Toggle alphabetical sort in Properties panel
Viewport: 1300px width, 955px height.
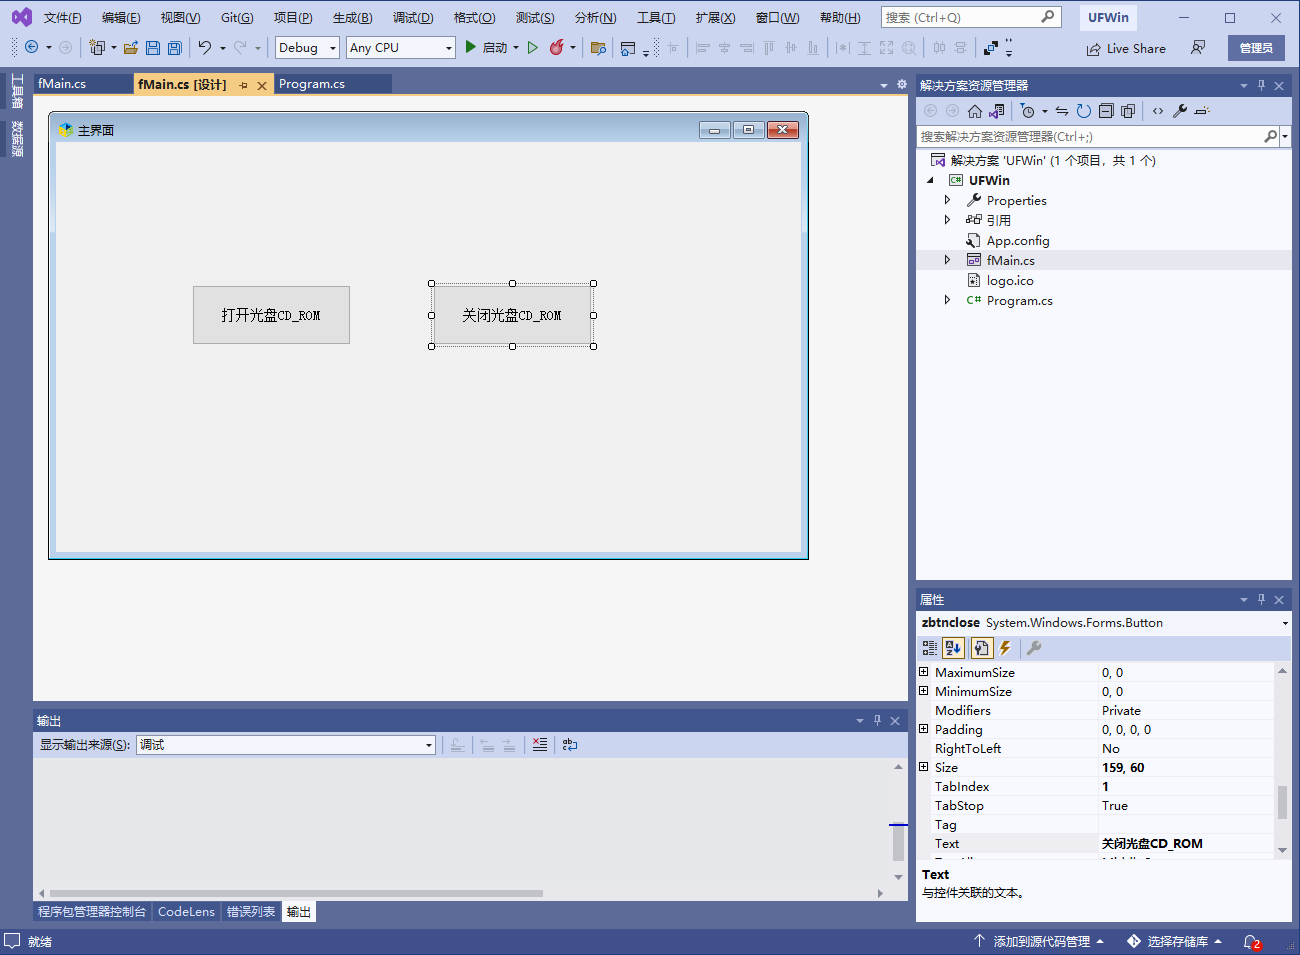[953, 648]
